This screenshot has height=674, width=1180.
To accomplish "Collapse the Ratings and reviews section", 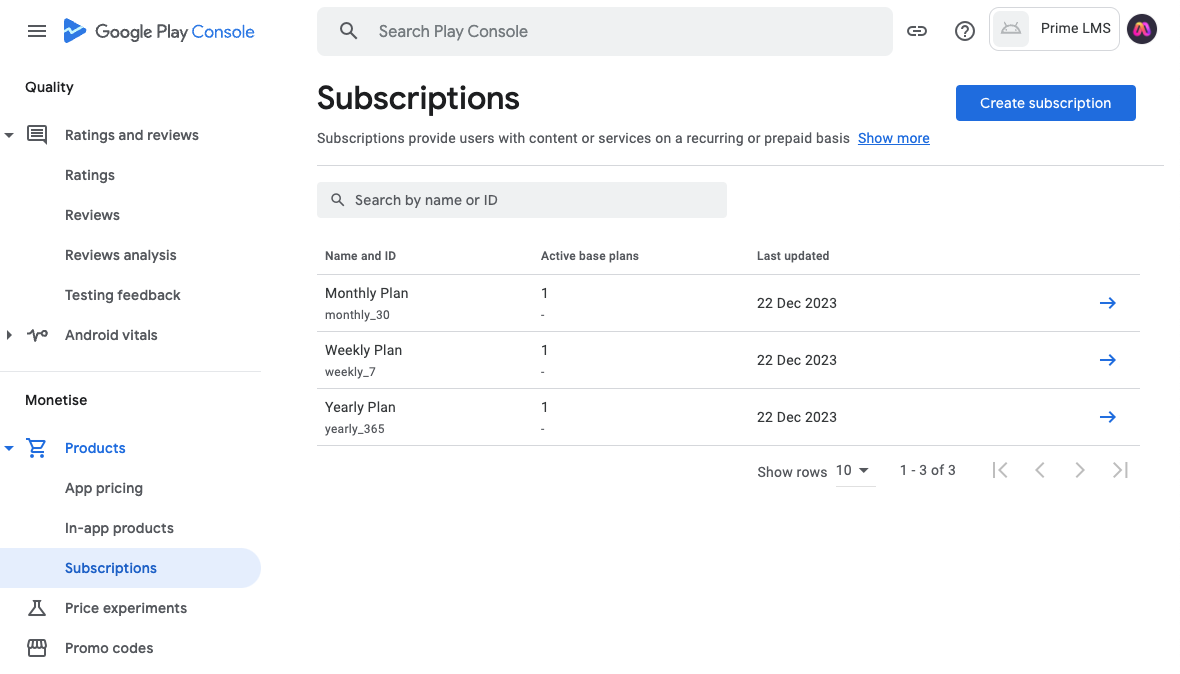I will [x=9, y=135].
